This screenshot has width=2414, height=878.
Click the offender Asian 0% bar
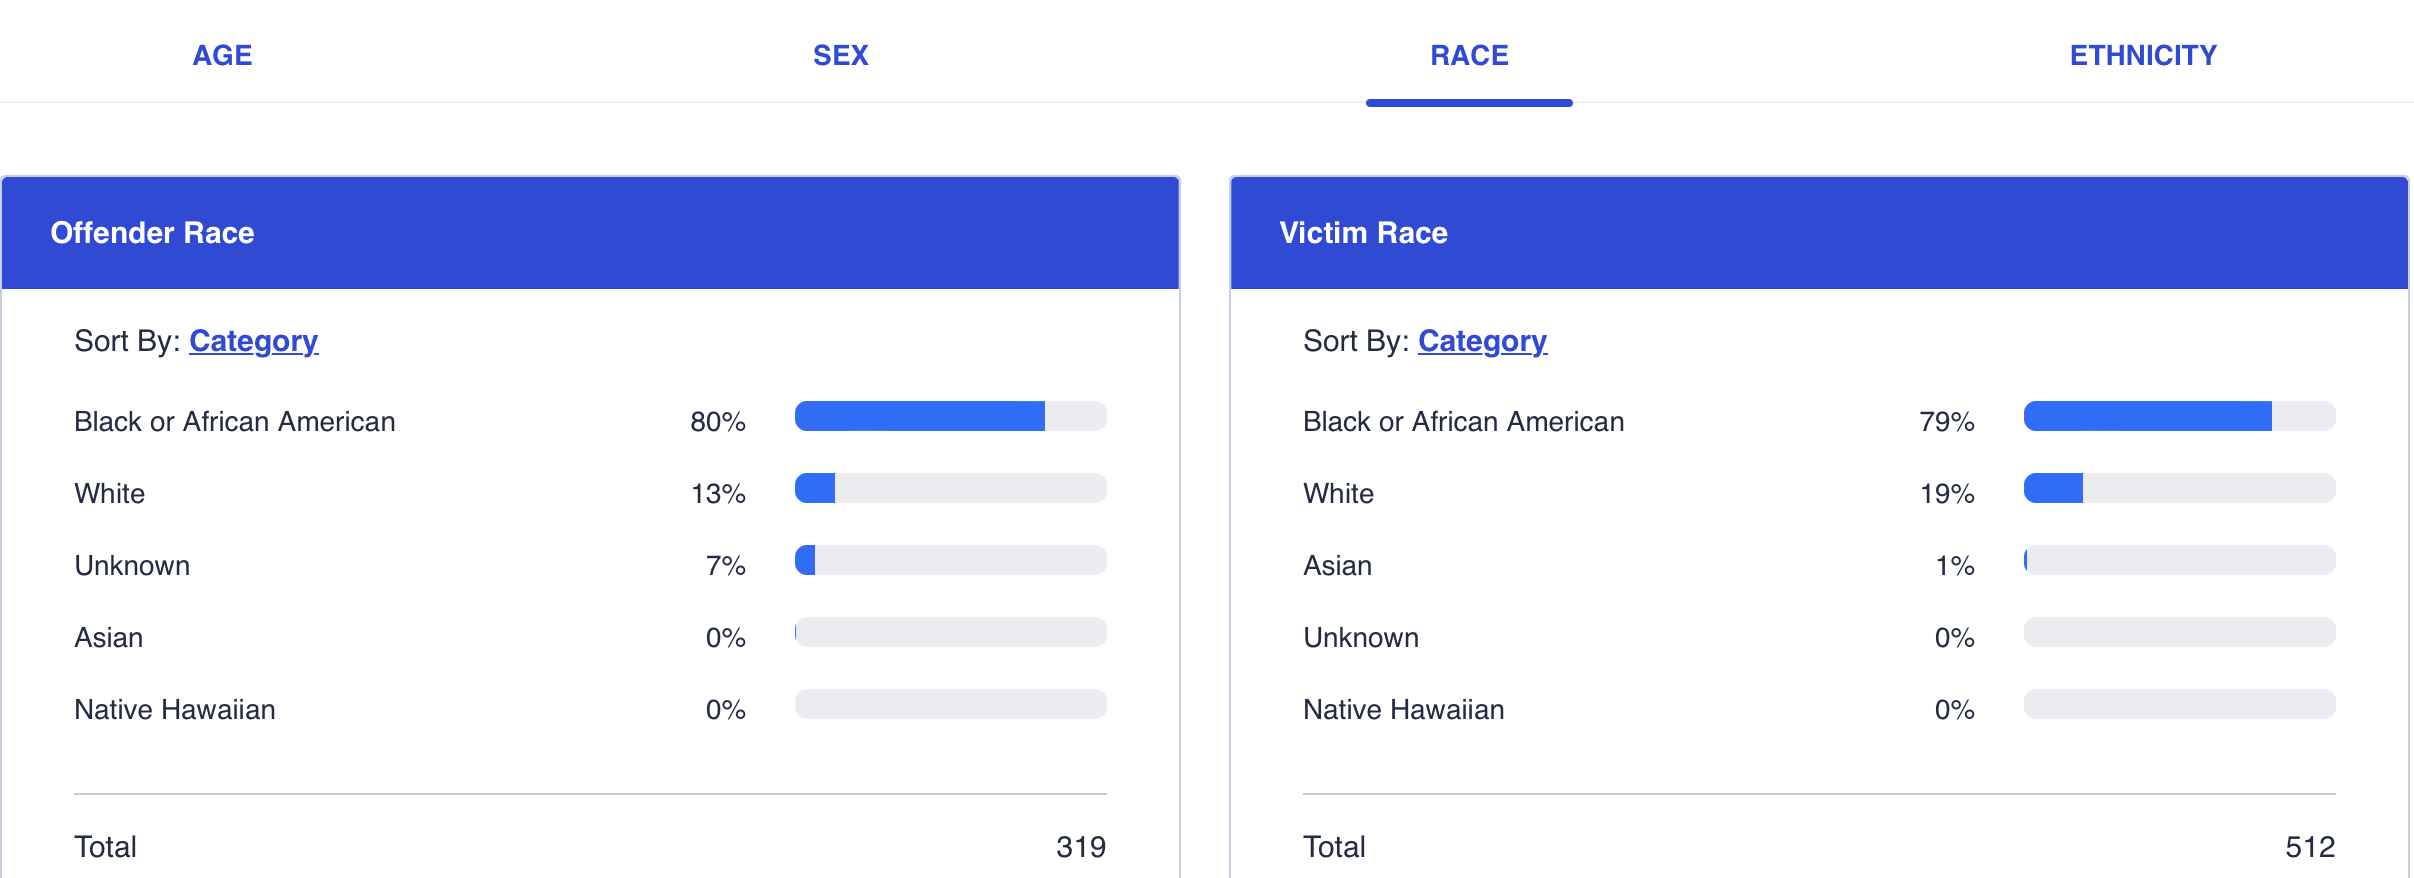[950, 632]
